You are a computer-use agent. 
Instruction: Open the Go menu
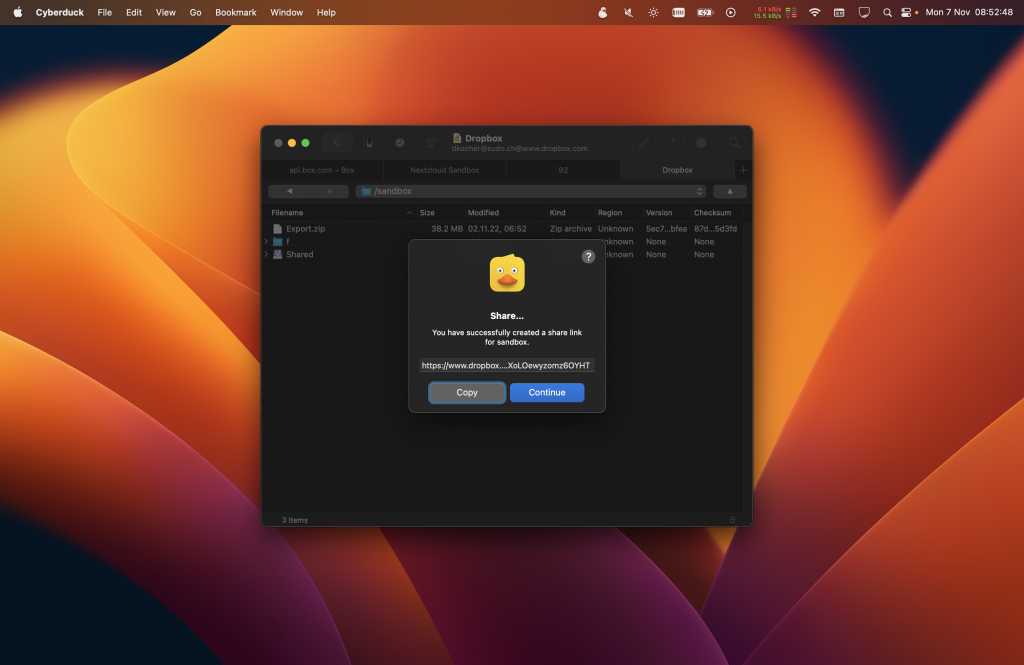(x=195, y=12)
